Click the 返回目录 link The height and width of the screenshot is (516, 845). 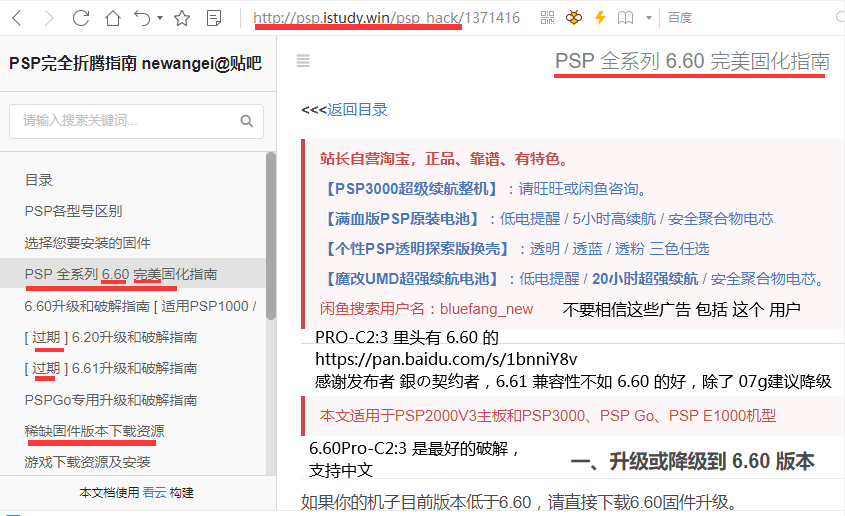click(x=357, y=110)
